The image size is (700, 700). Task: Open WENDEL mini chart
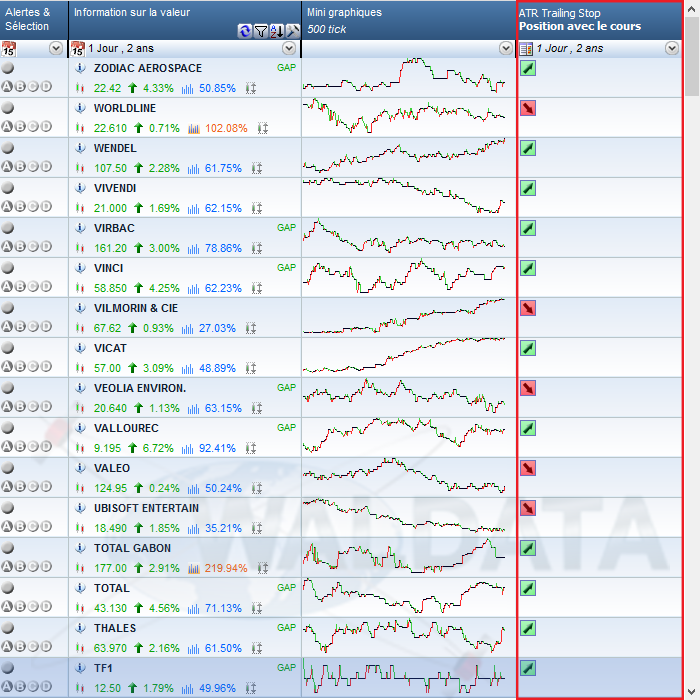[404, 155]
